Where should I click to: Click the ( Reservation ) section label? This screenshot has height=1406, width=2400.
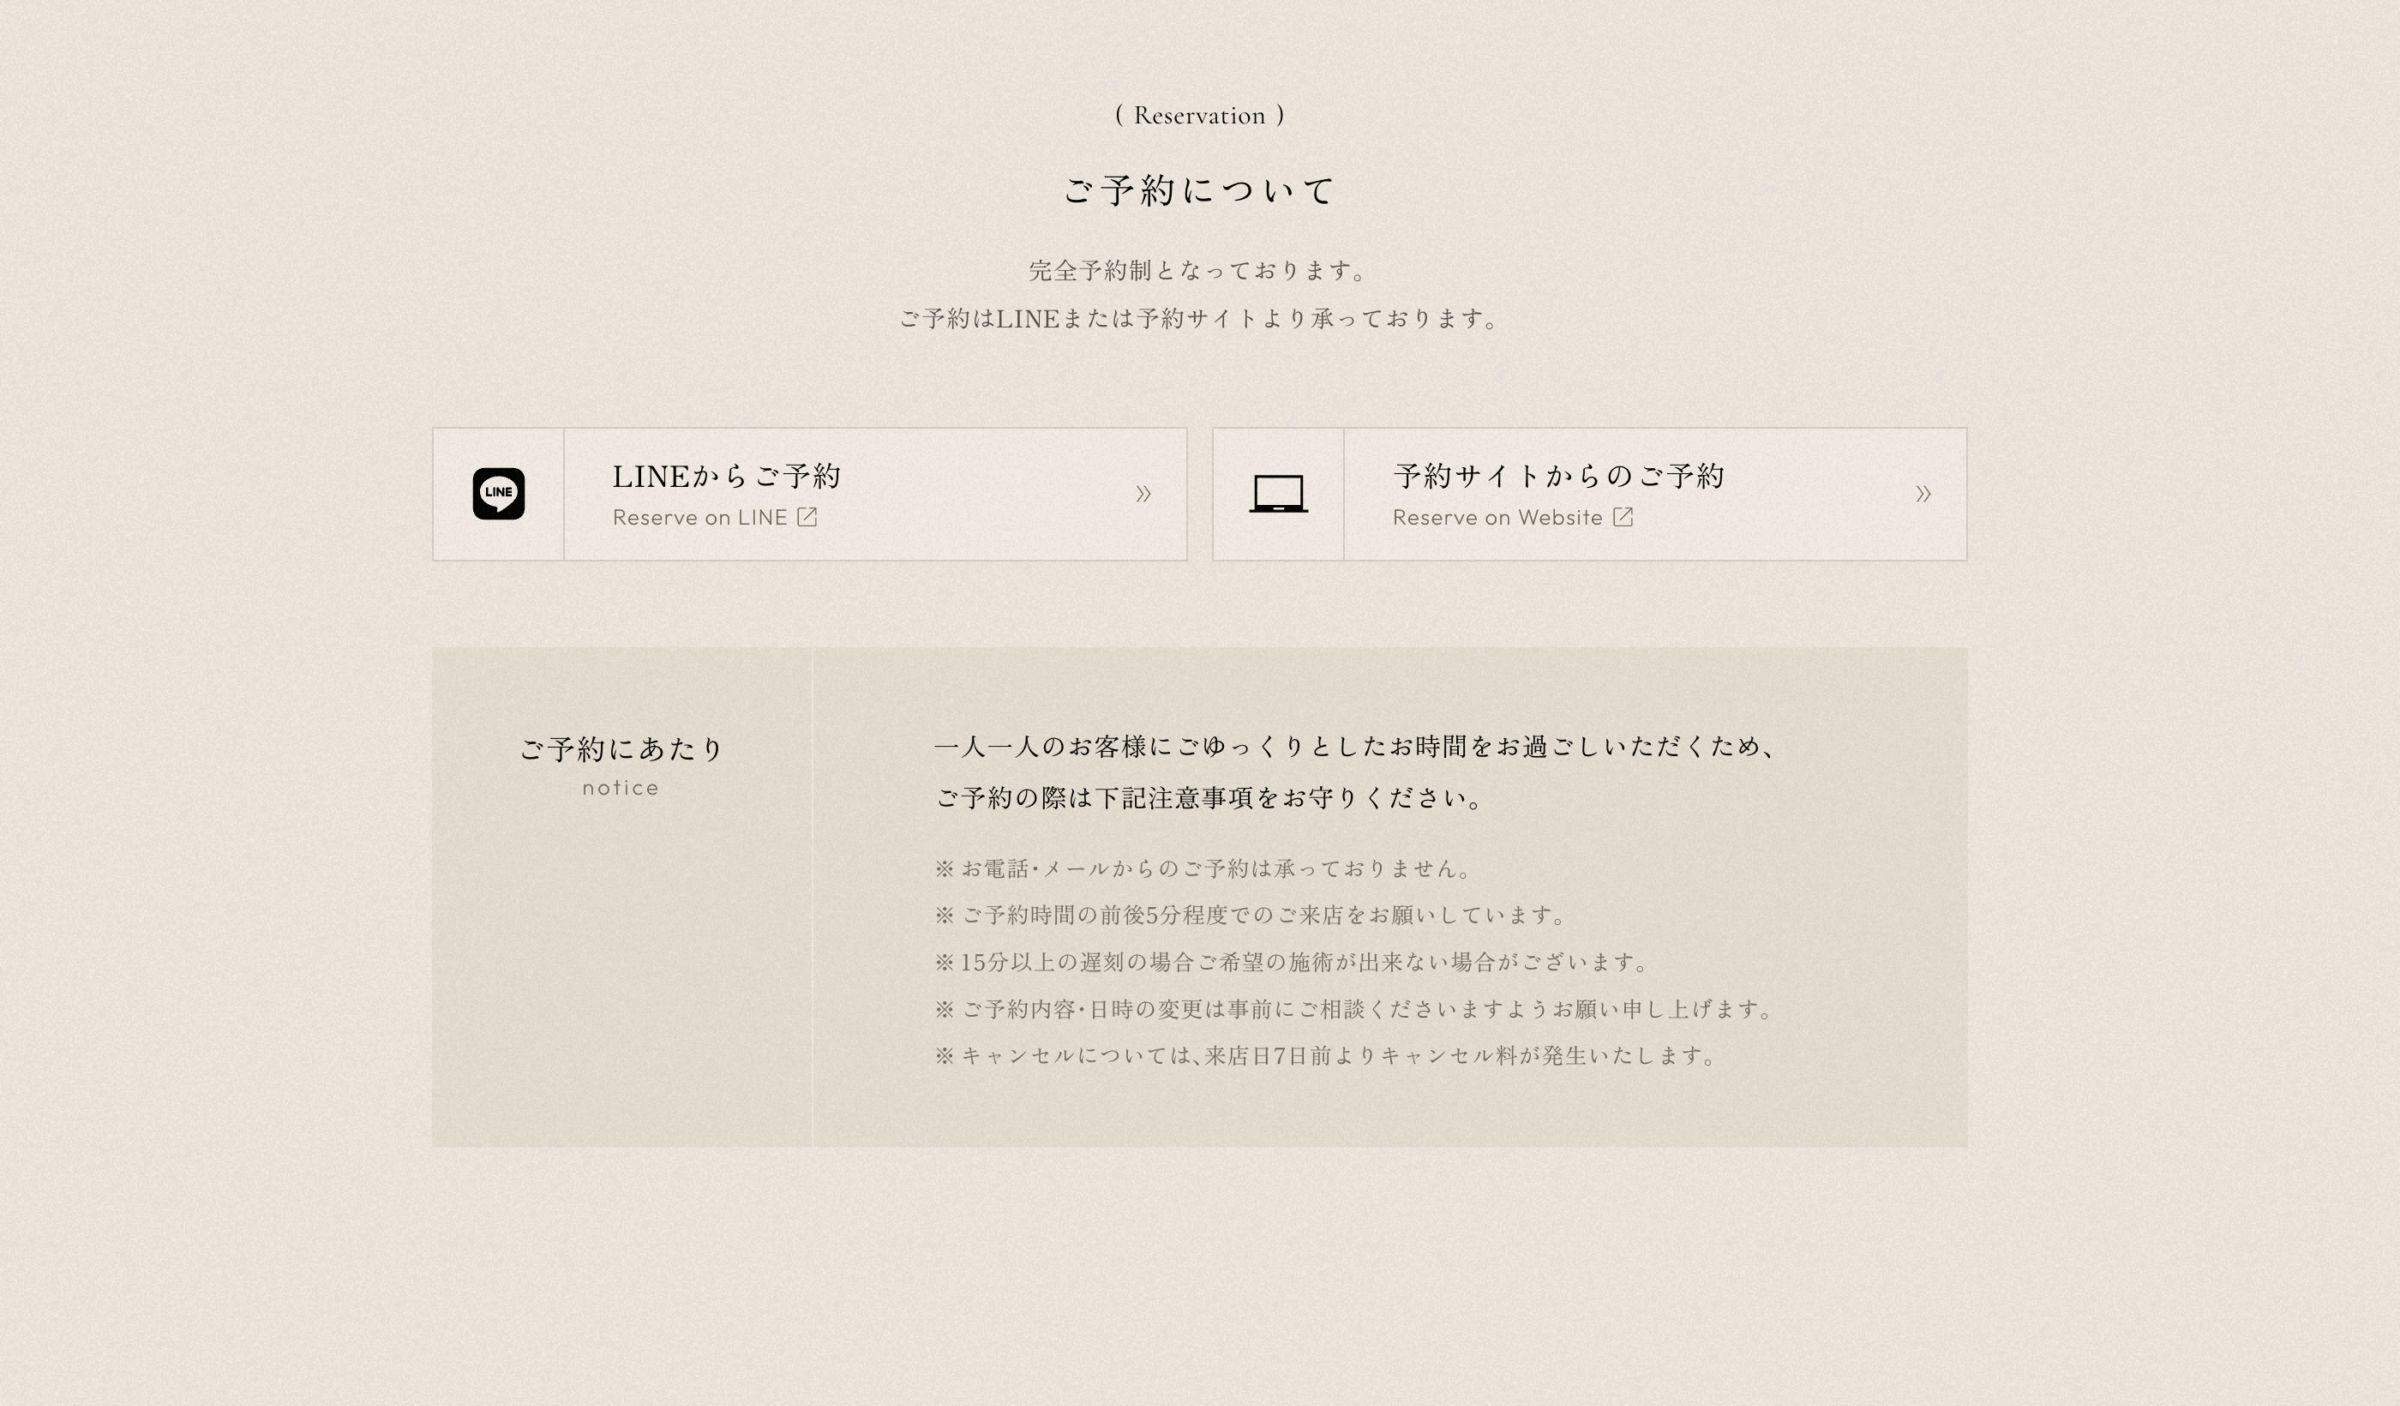click(x=1199, y=115)
